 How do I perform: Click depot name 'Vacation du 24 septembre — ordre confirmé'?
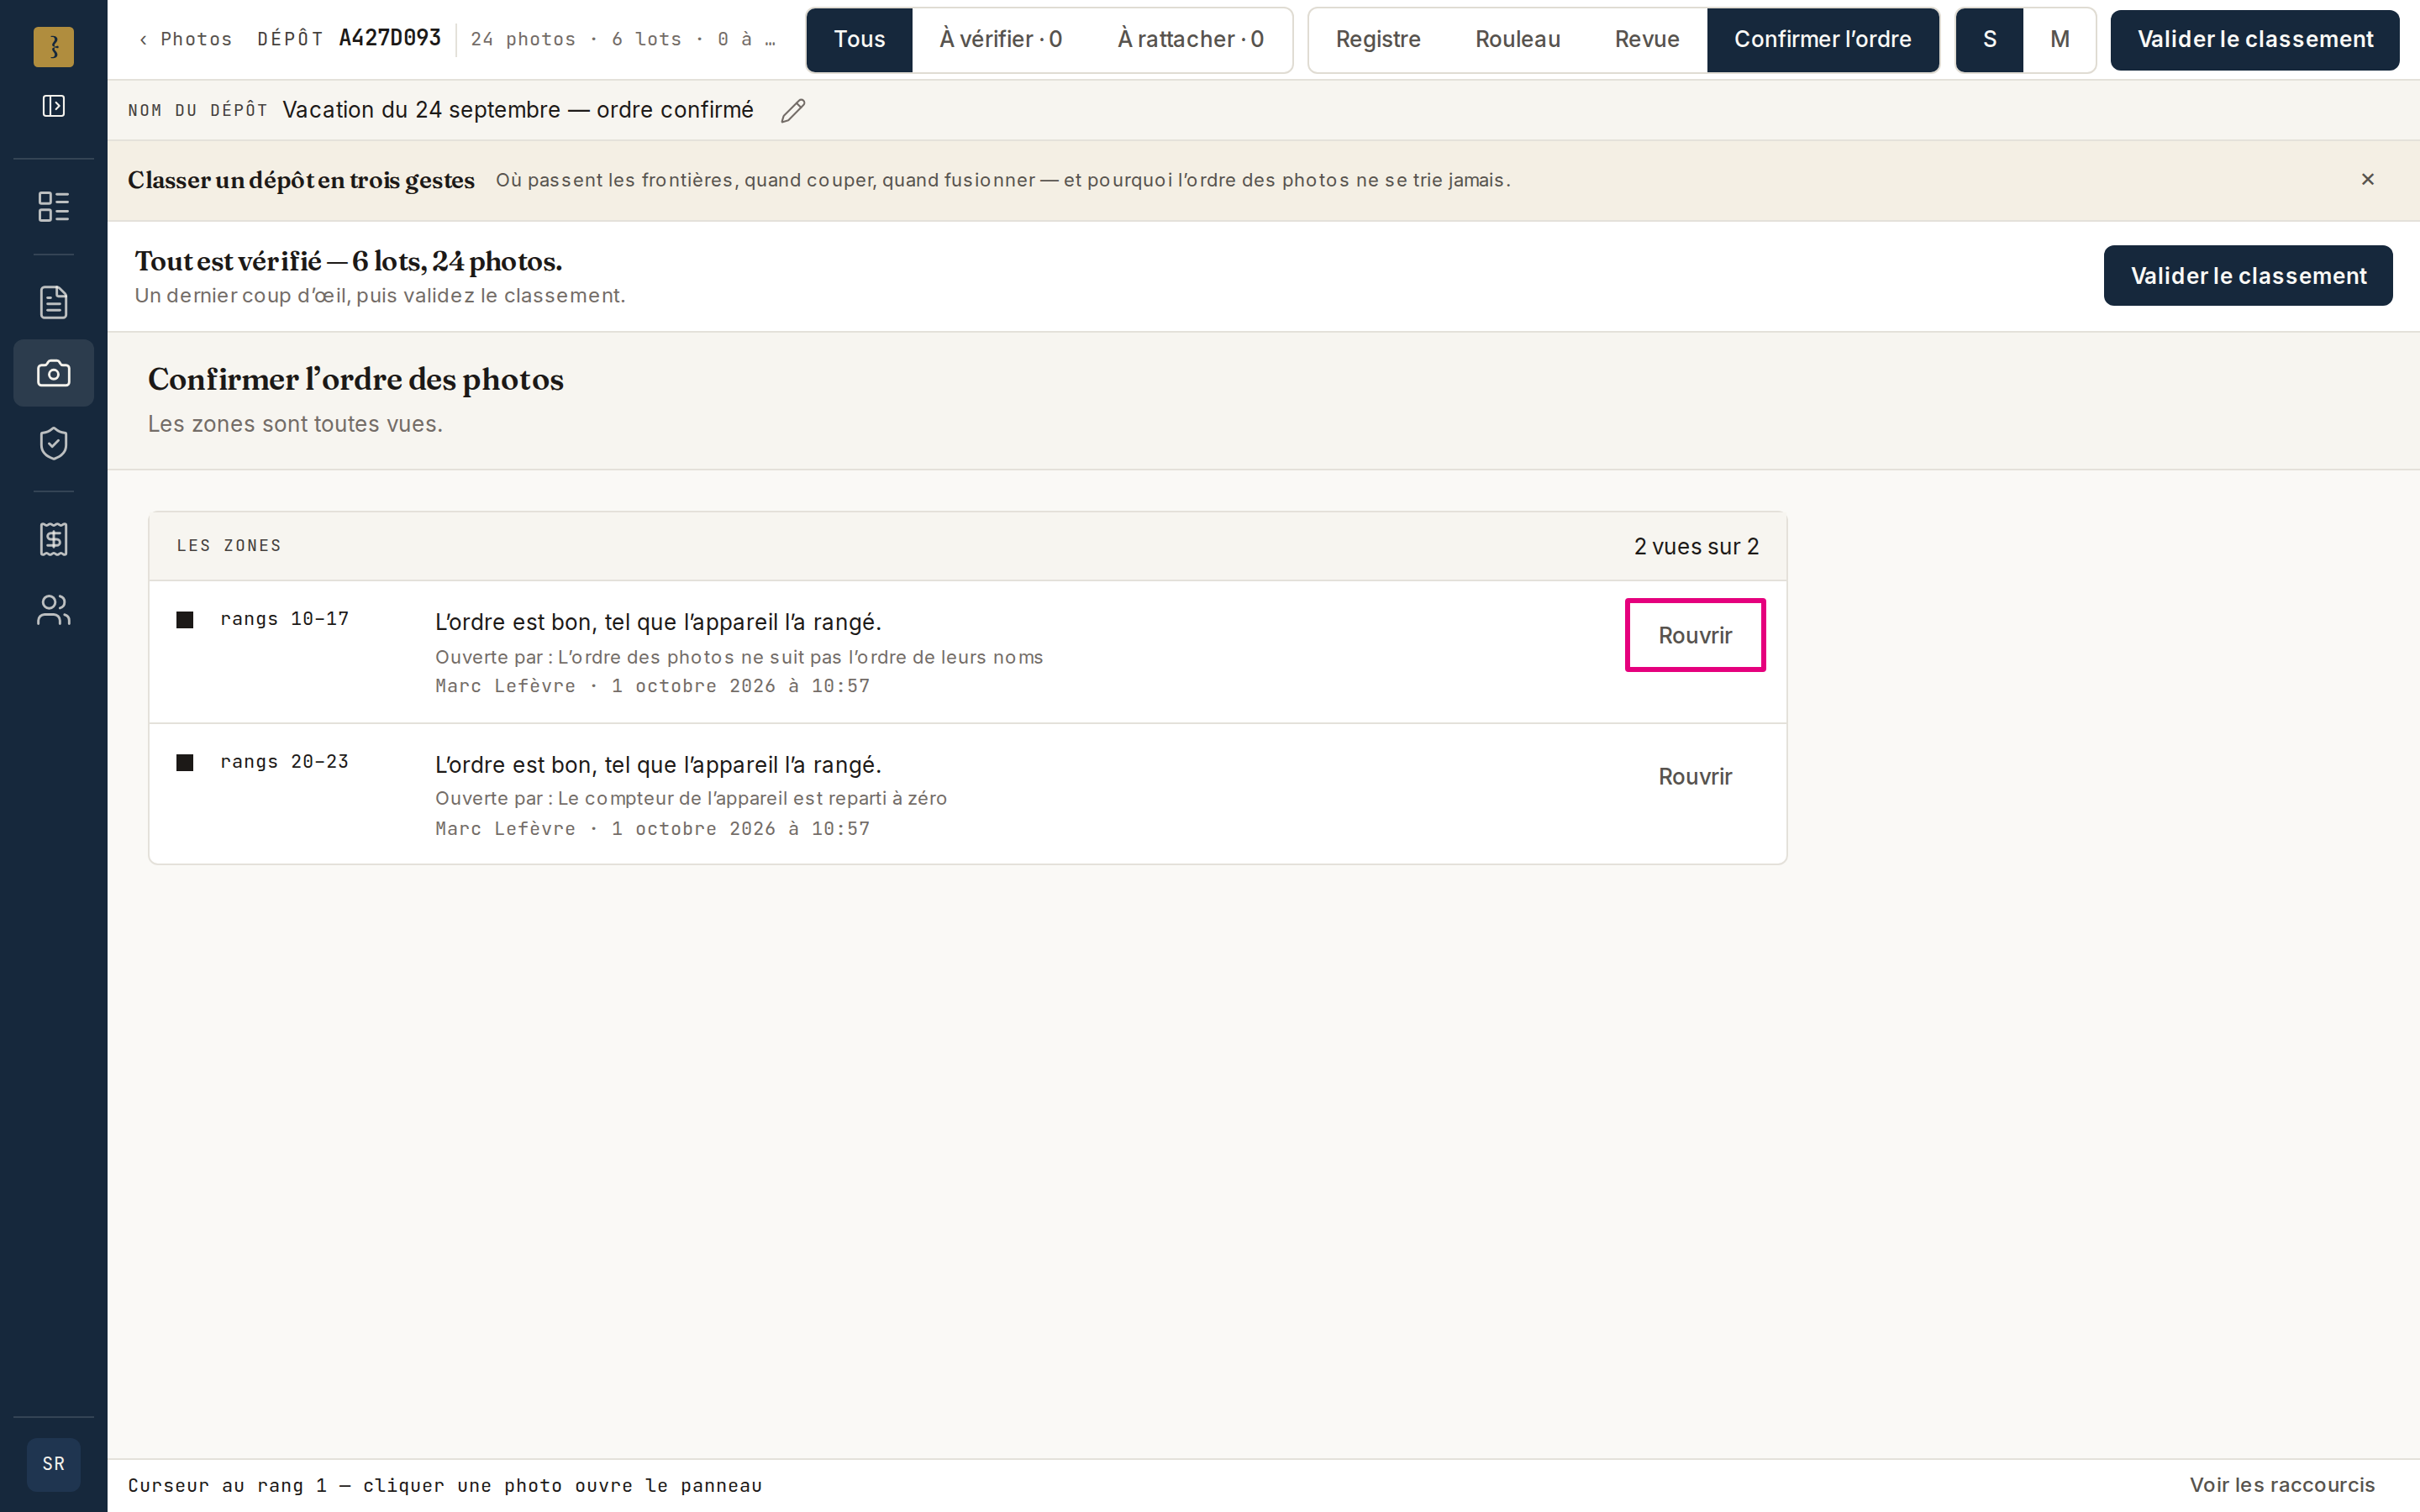point(518,110)
